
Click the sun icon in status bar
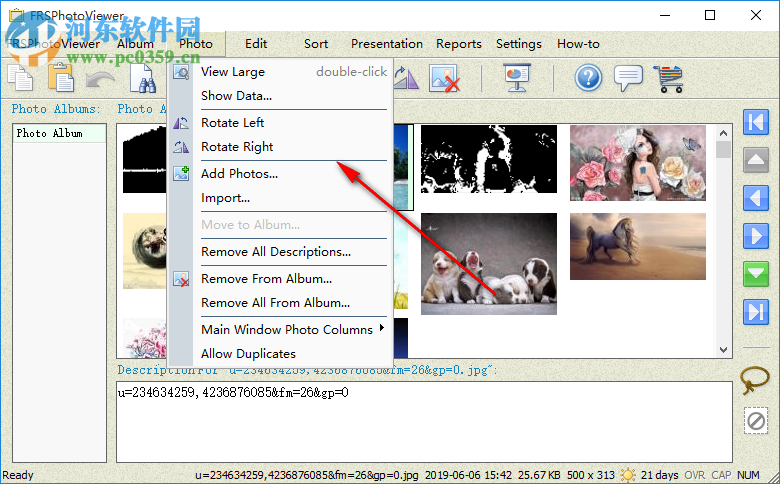pyautogui.click(x=628, y=475)
